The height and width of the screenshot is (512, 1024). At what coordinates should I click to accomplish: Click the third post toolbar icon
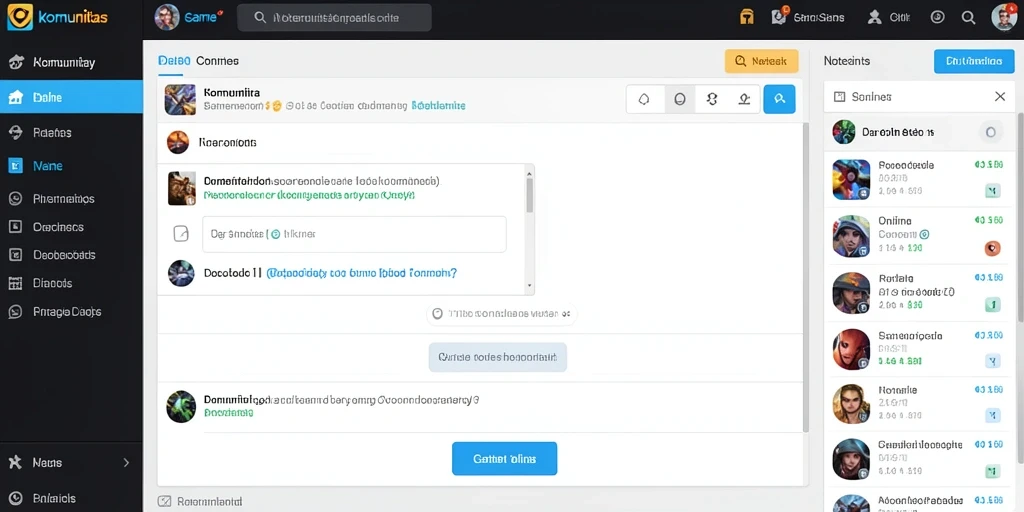[712, 99]
